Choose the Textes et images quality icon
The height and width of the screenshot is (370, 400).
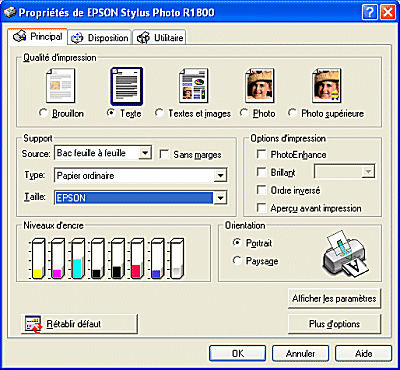(194, 86)
